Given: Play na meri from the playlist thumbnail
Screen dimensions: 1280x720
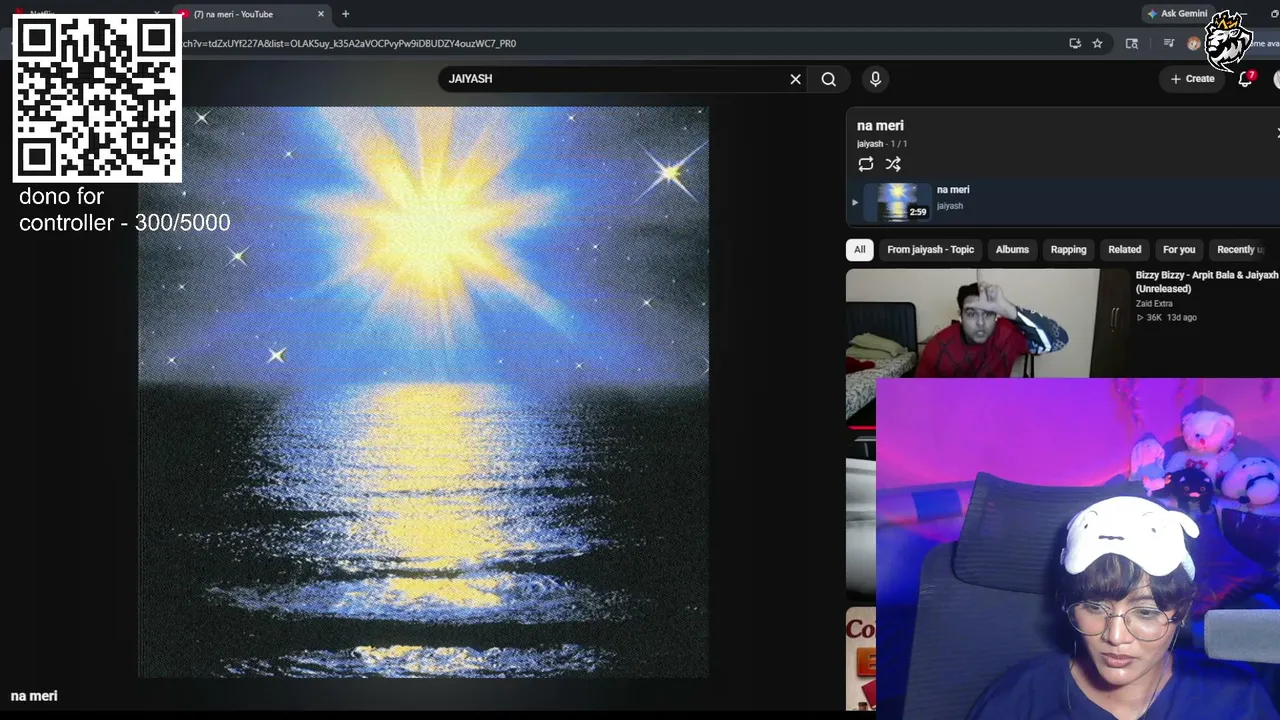Looking at the screenshot, I should click(897, 202).
